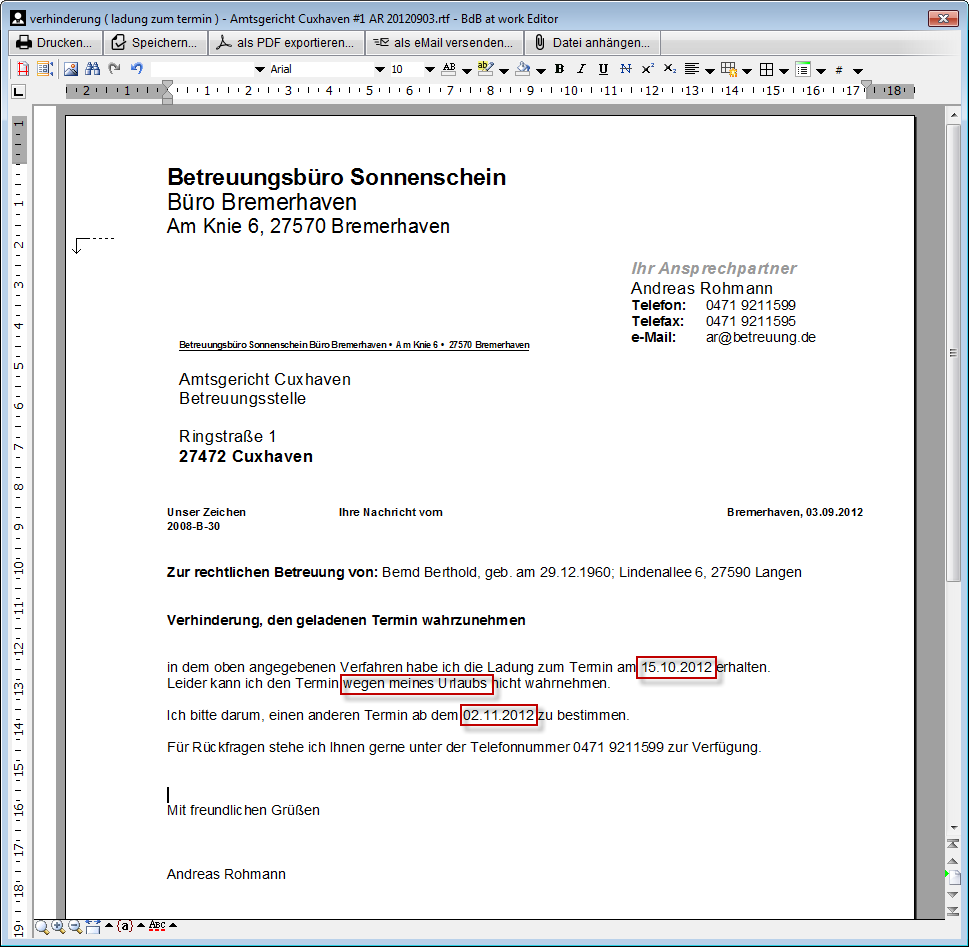Toggle strikethrough formatting

tap(625, 69)
